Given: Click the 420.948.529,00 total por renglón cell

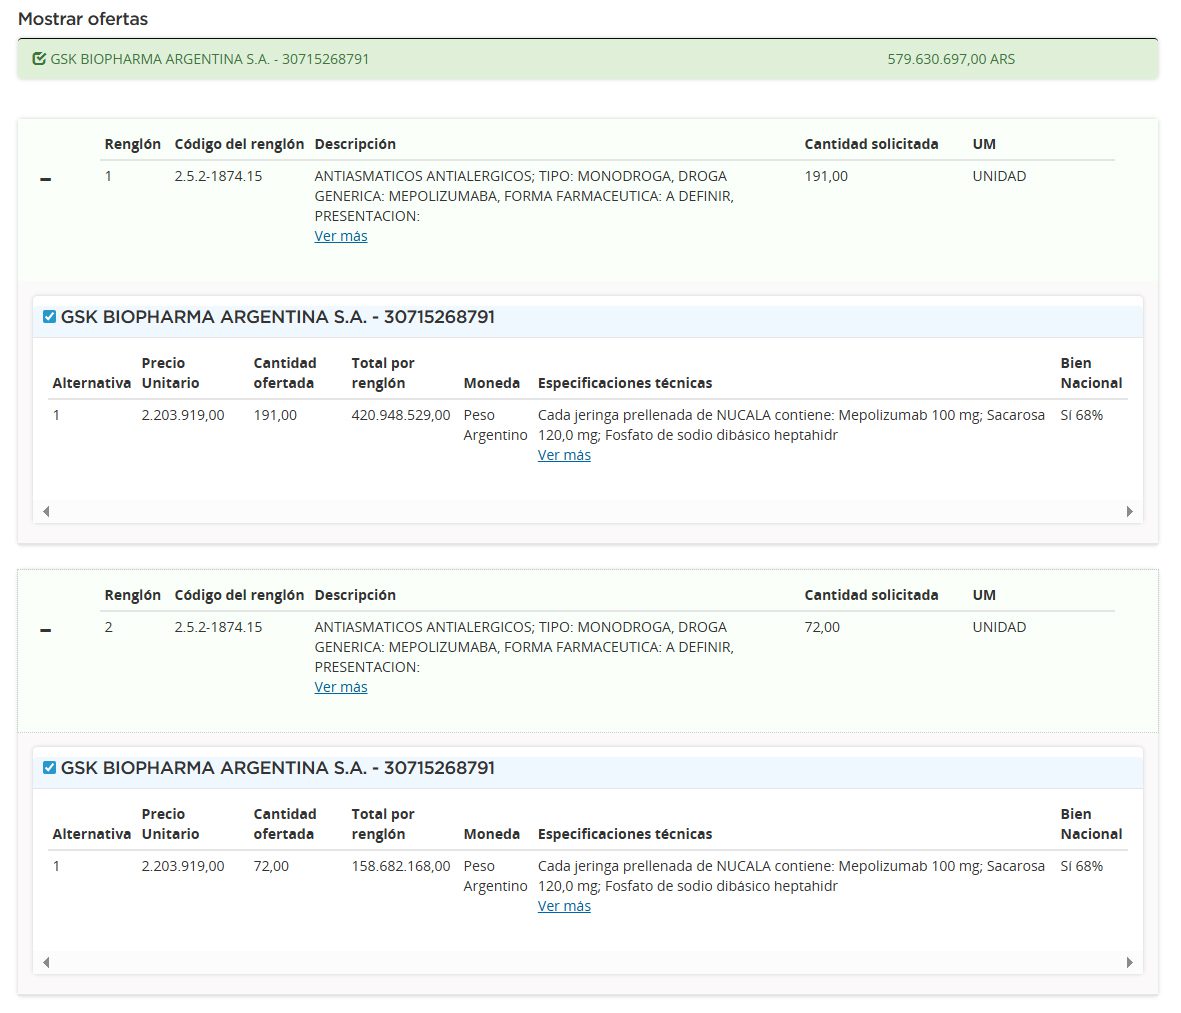Looking at the screenshot, I should point(401,415).
